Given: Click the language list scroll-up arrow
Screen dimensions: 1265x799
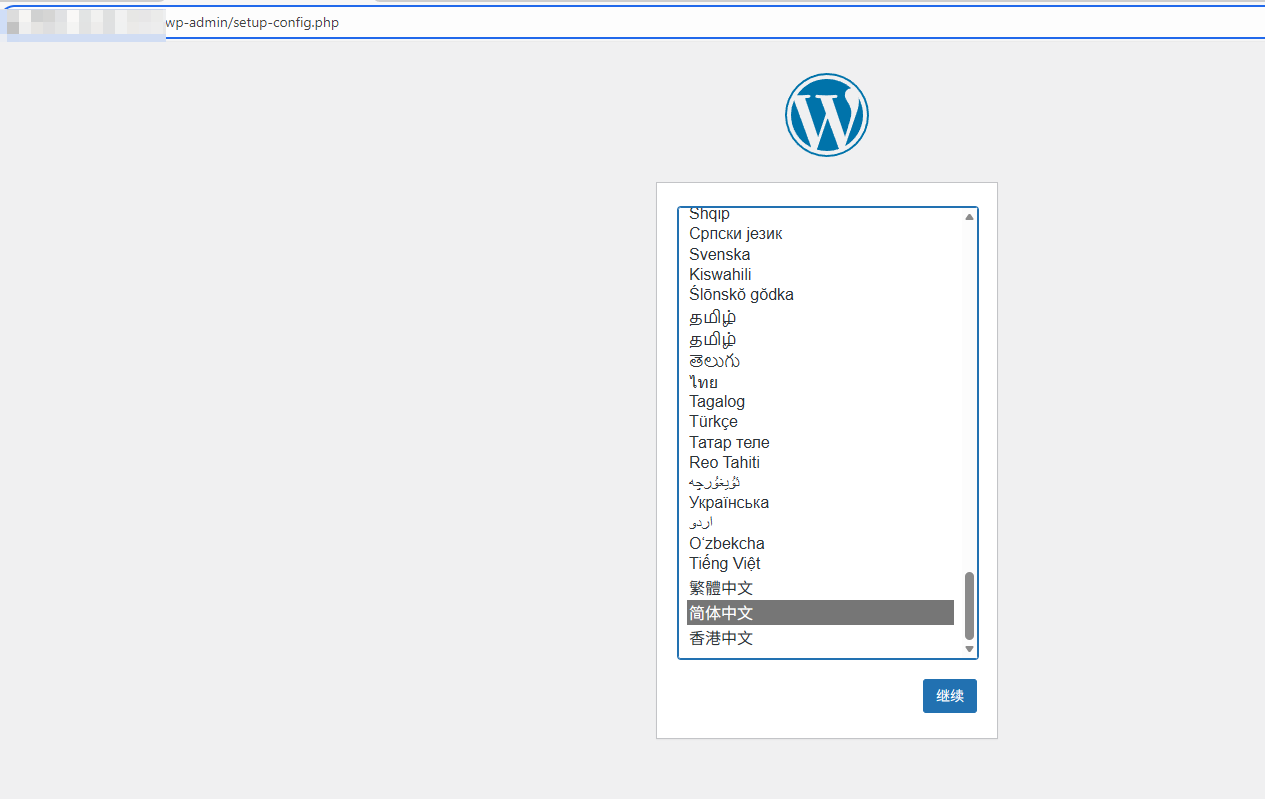Looking at the screenshot, I should [x=969, y=217].
